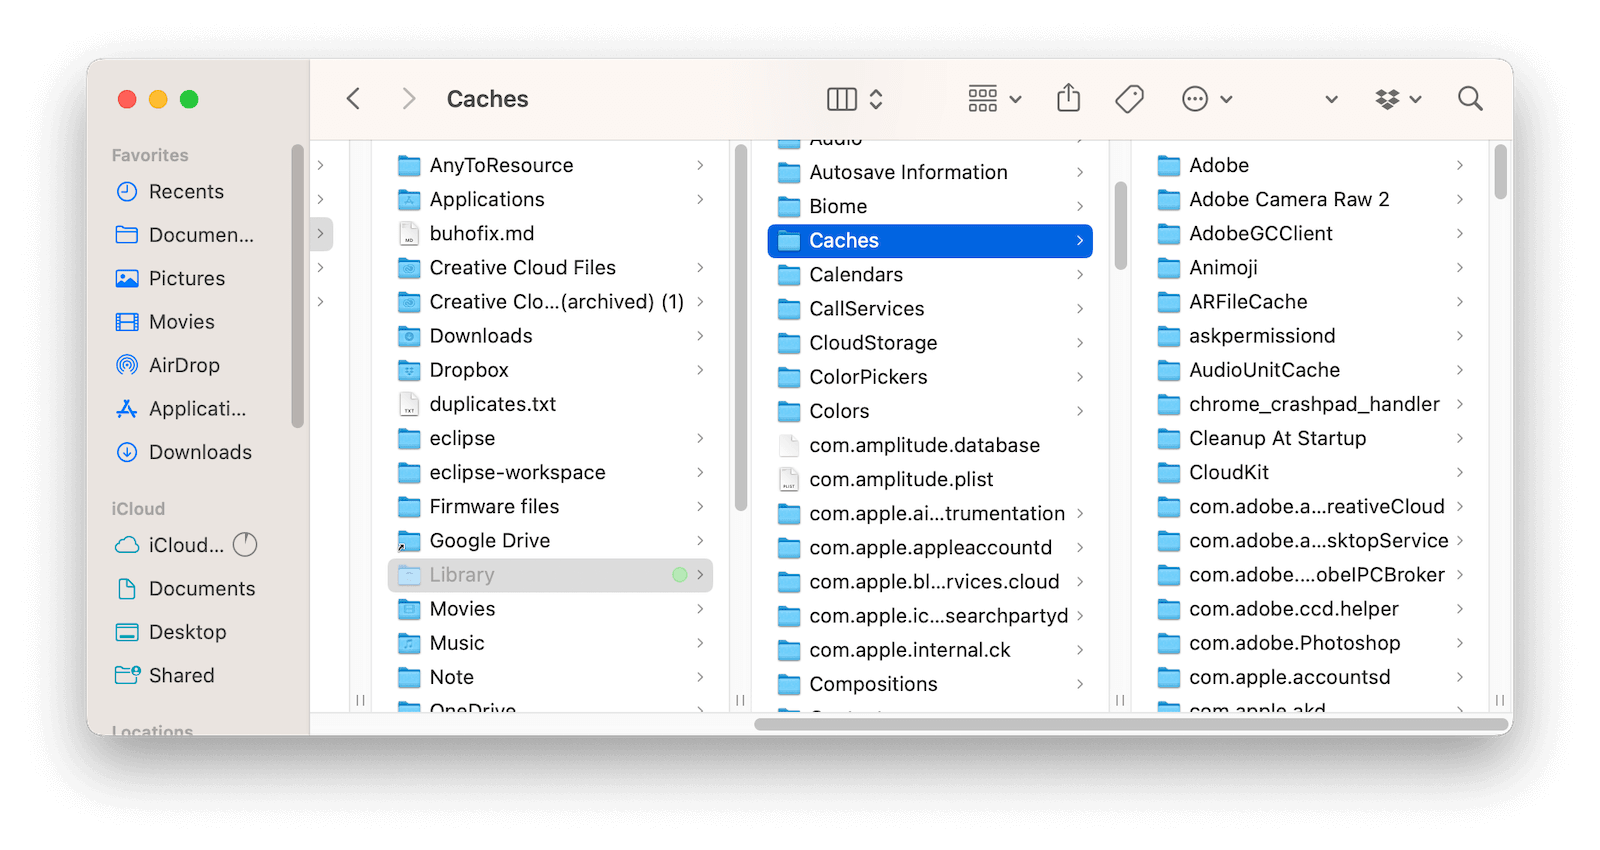Image resolution: width=1600 pixels, height=850 pixels.
Task: Expand the Firmware files folder chevron
Action: point(700,507)
